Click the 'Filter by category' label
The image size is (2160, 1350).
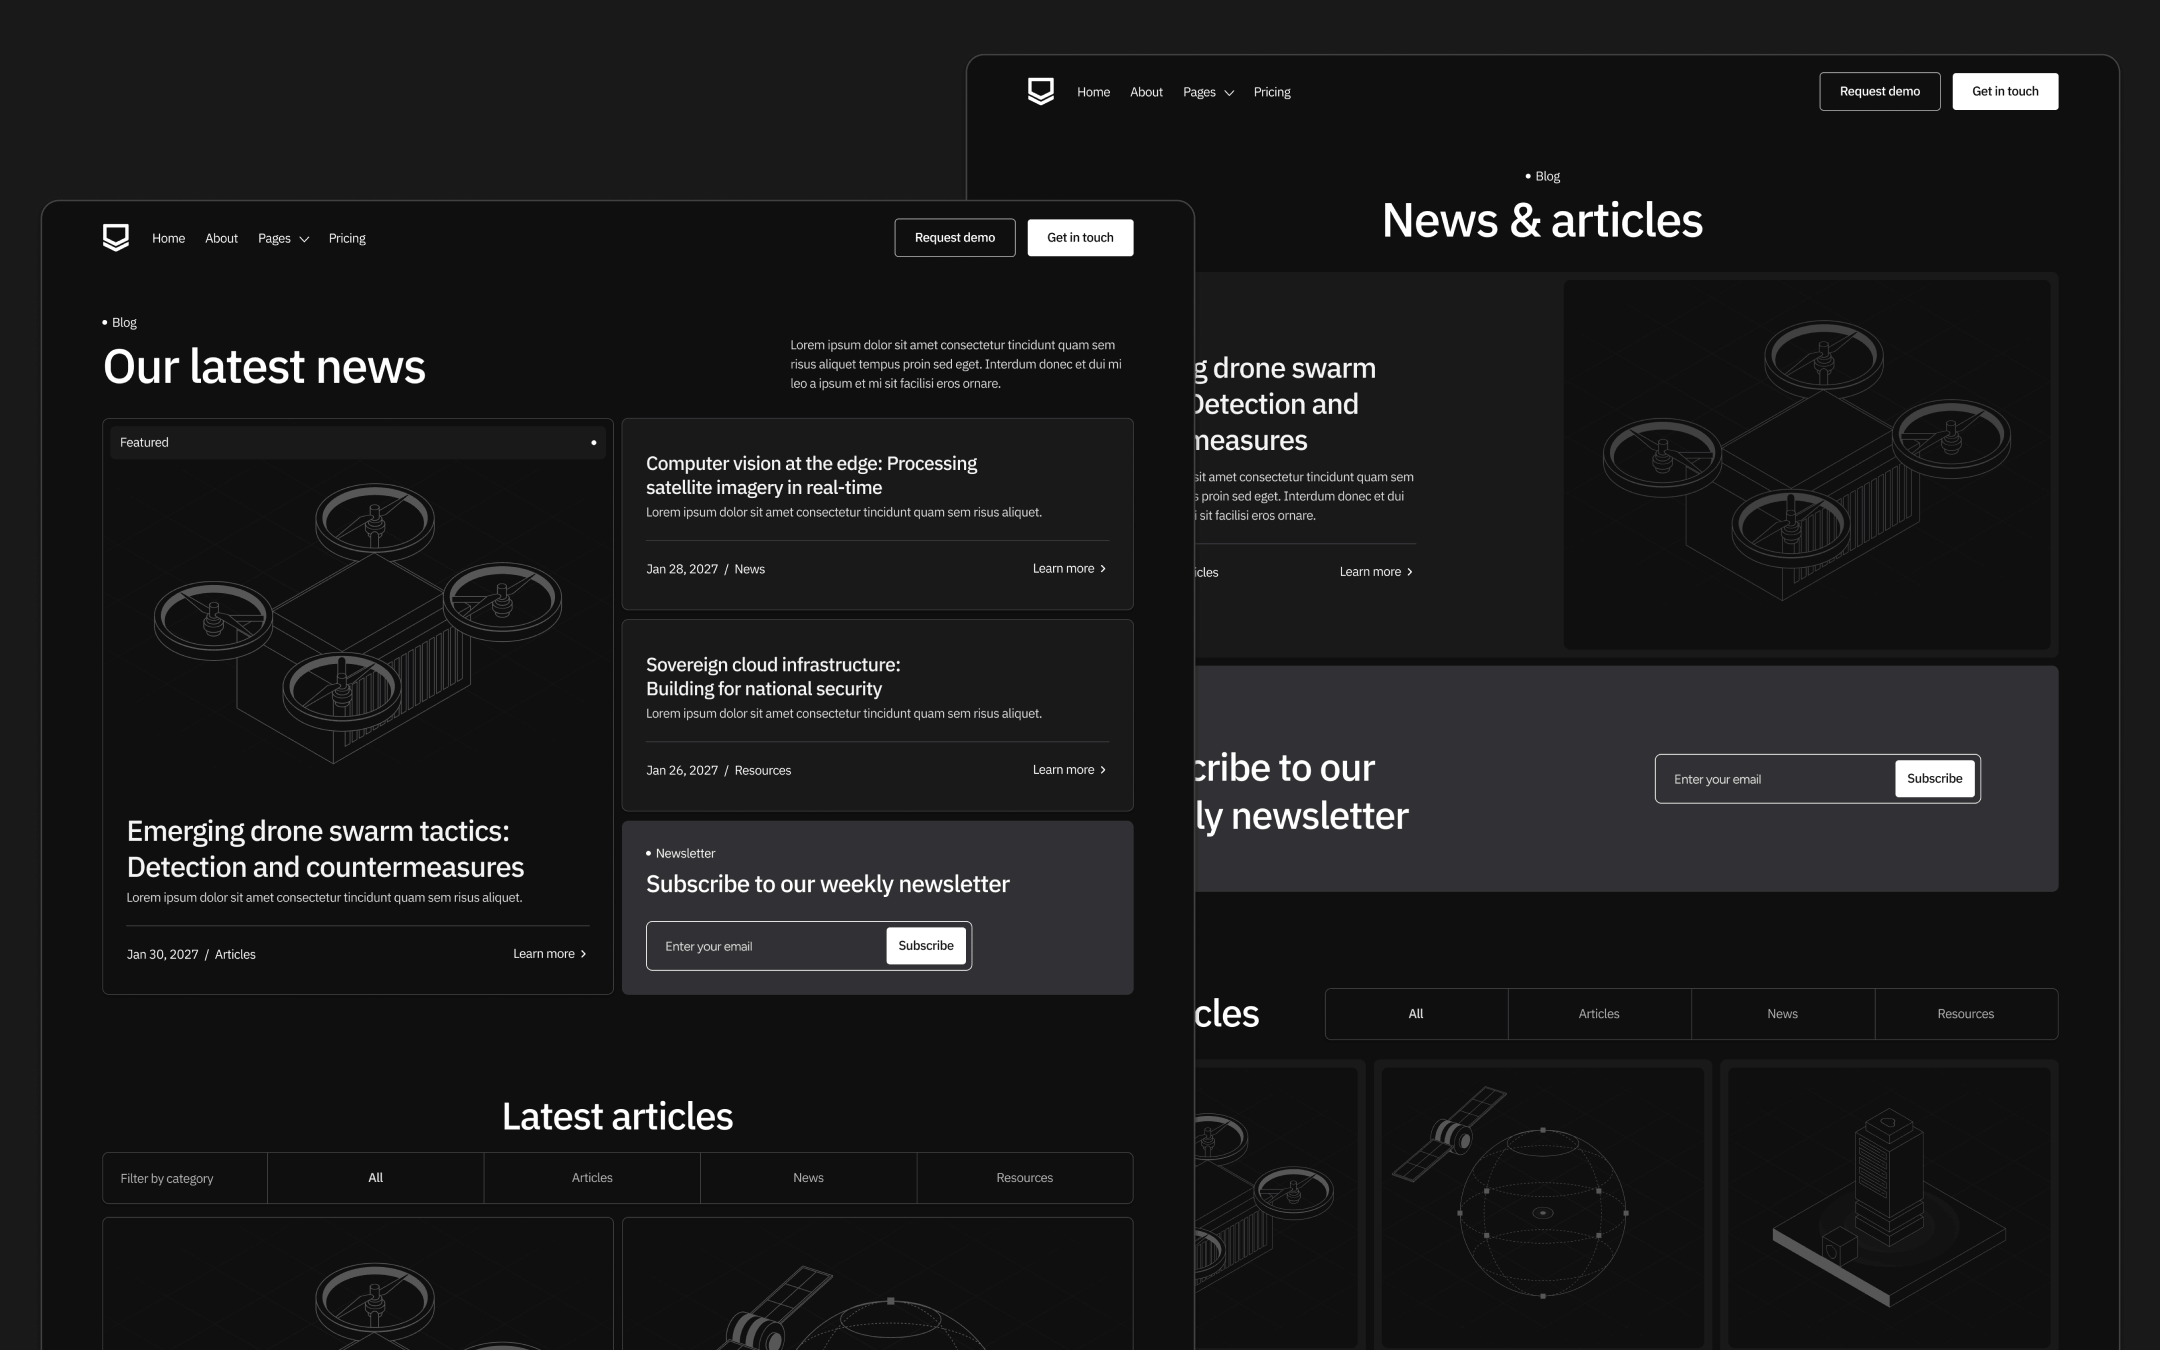click(166, 1178)
